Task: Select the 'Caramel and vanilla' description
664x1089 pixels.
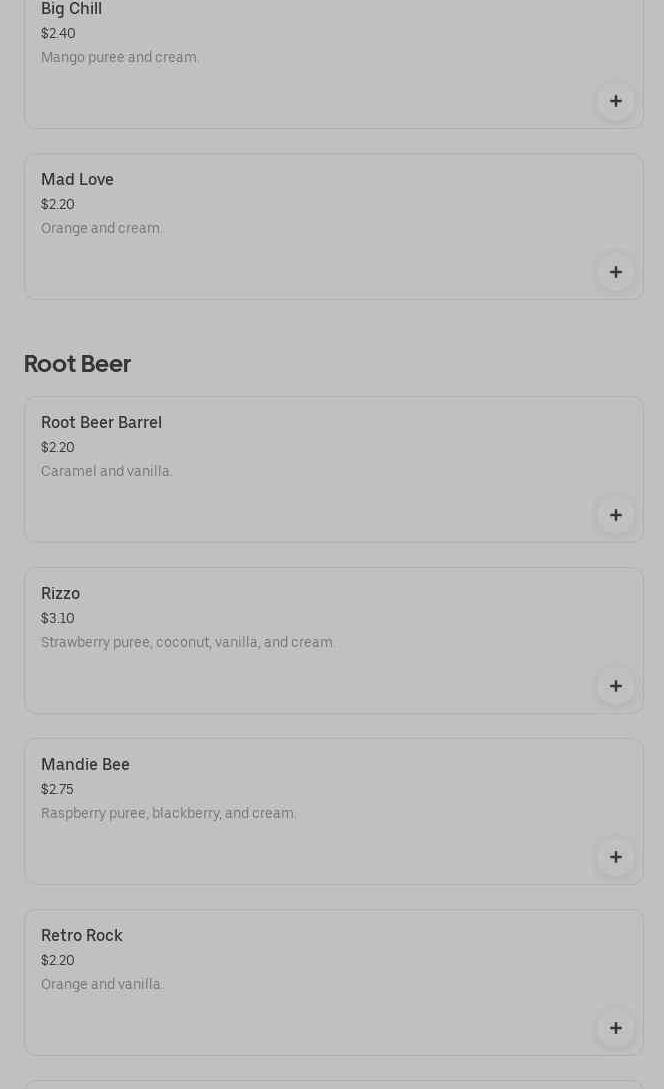Action: (x=107, y=472)
